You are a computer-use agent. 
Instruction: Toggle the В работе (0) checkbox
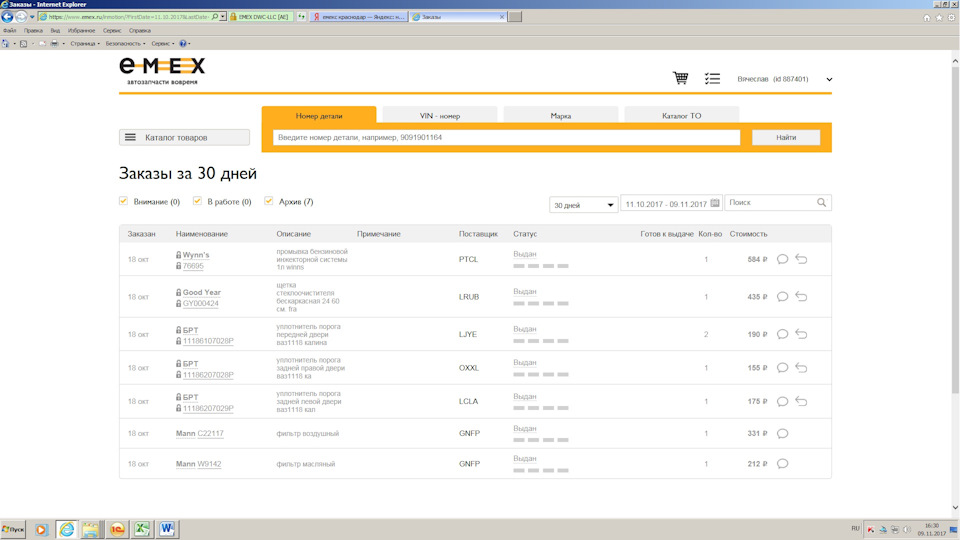coord(197,201)
